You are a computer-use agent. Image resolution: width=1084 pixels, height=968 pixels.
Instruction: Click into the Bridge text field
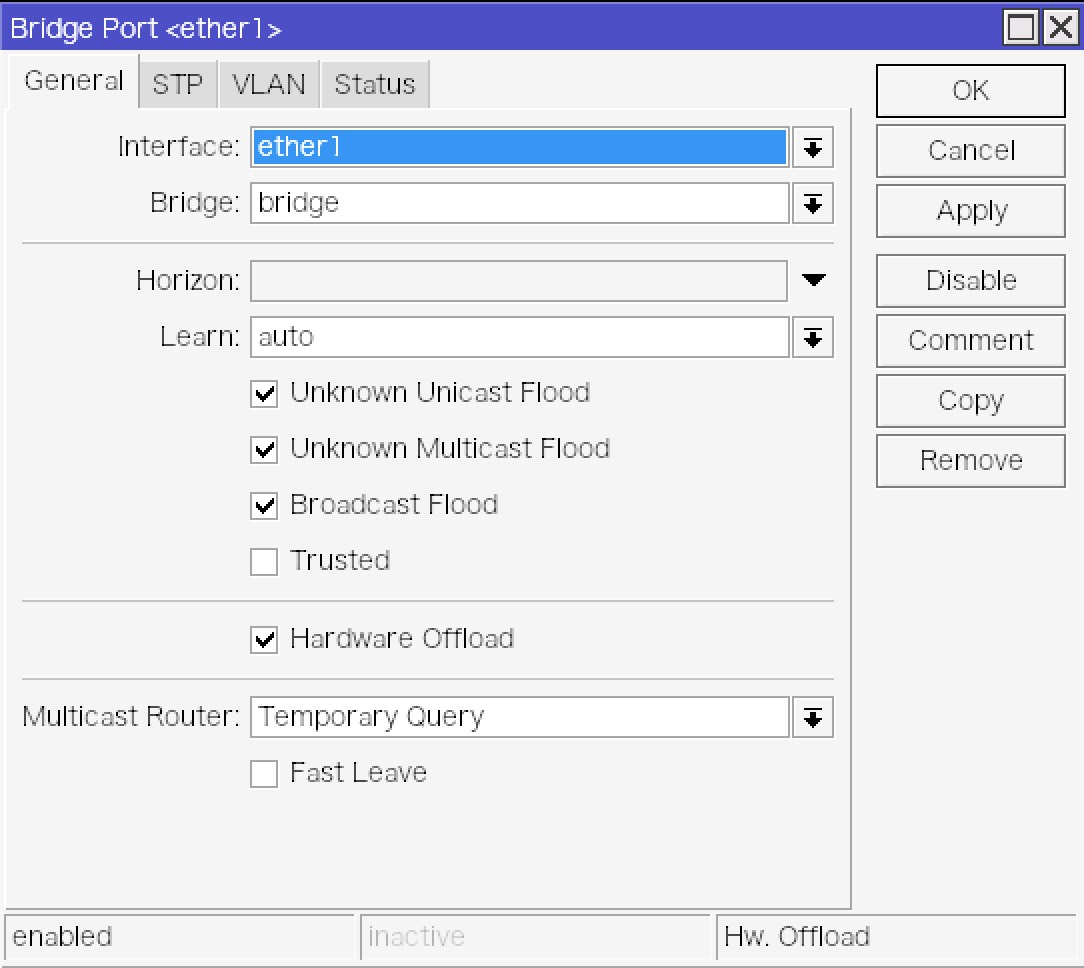tap(518, 204)
